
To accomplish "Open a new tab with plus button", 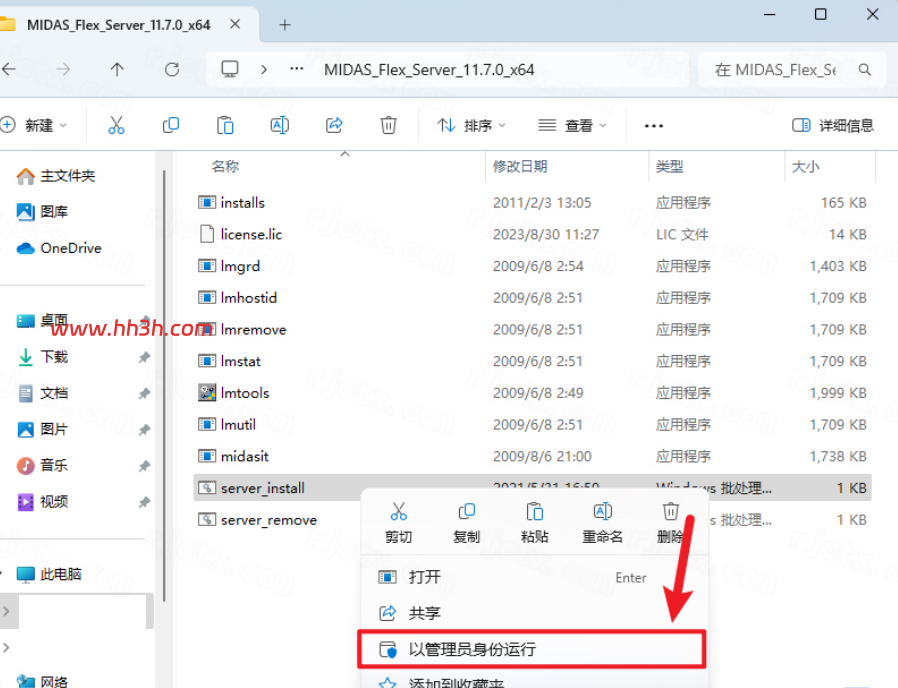I will [x=285, y=25].
